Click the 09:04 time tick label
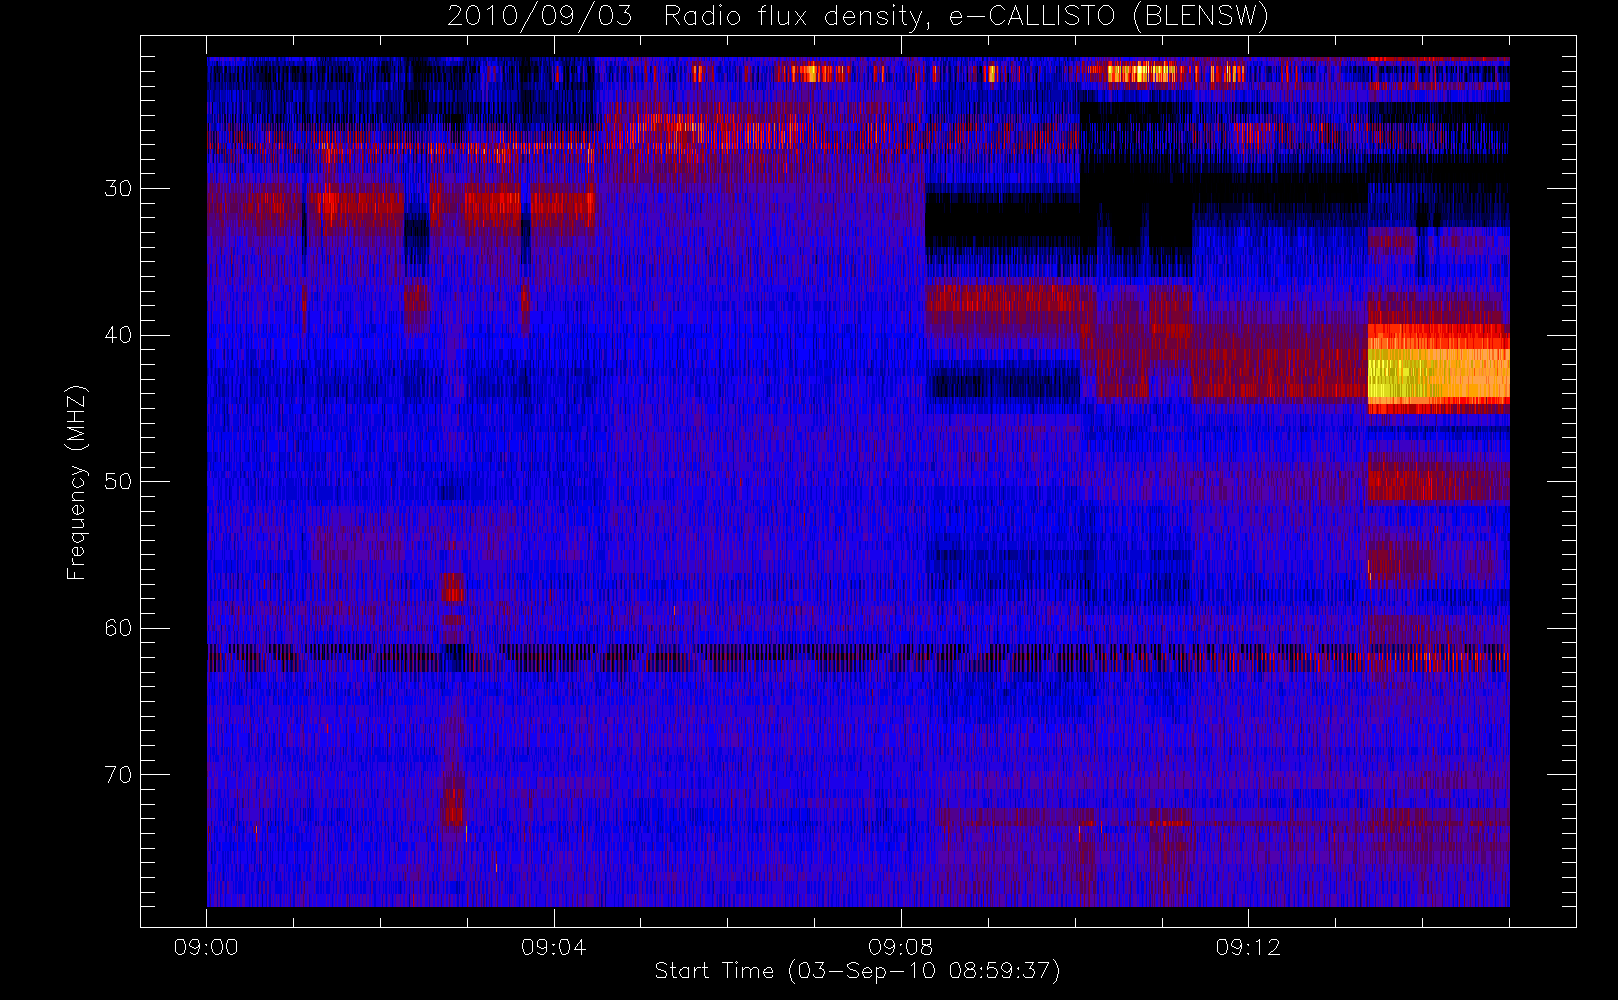The image size is (1618, 1000). (x=553, y=947)
